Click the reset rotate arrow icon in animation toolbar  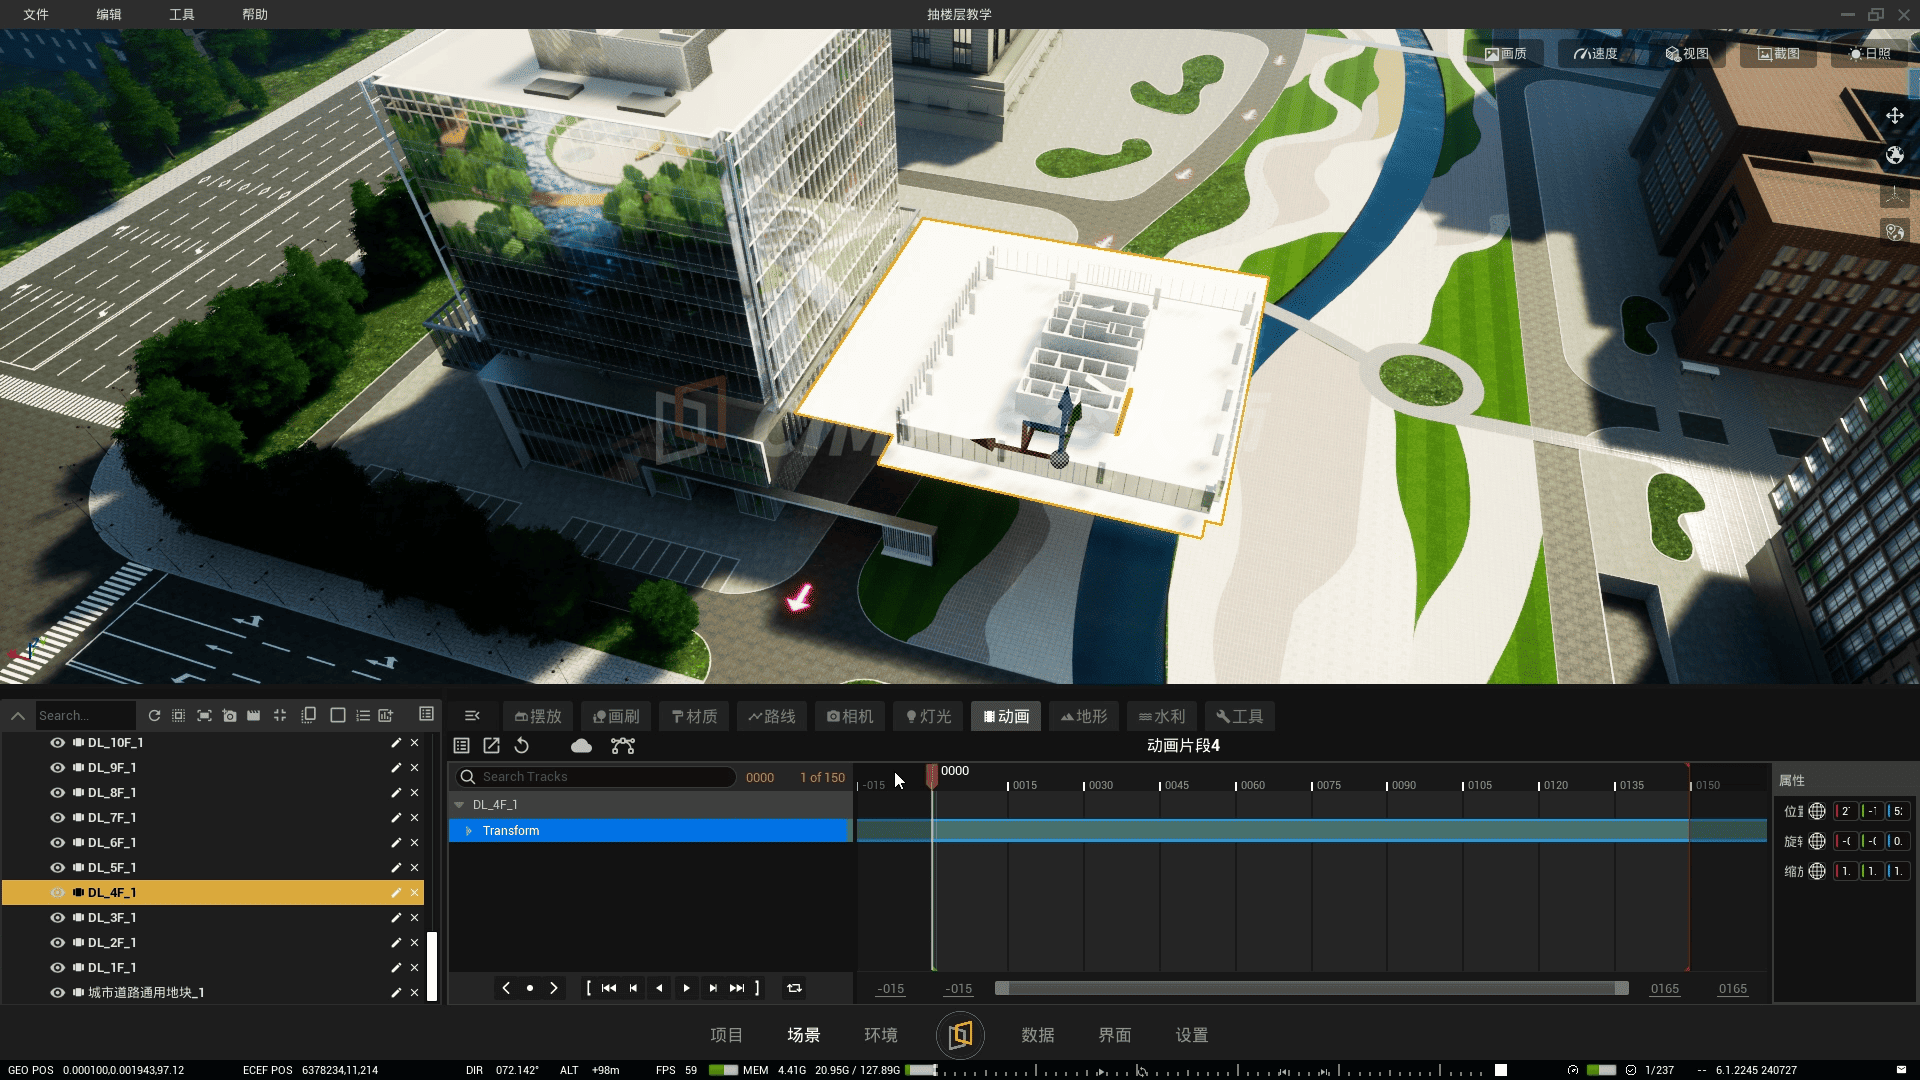(522, 746)
